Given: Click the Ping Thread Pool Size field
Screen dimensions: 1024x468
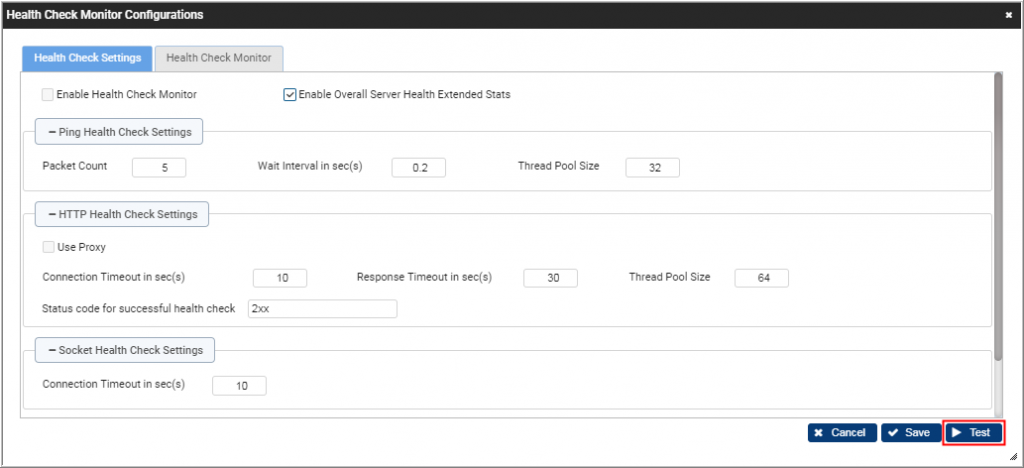Looking at the screenshot, I should (652, 167).
